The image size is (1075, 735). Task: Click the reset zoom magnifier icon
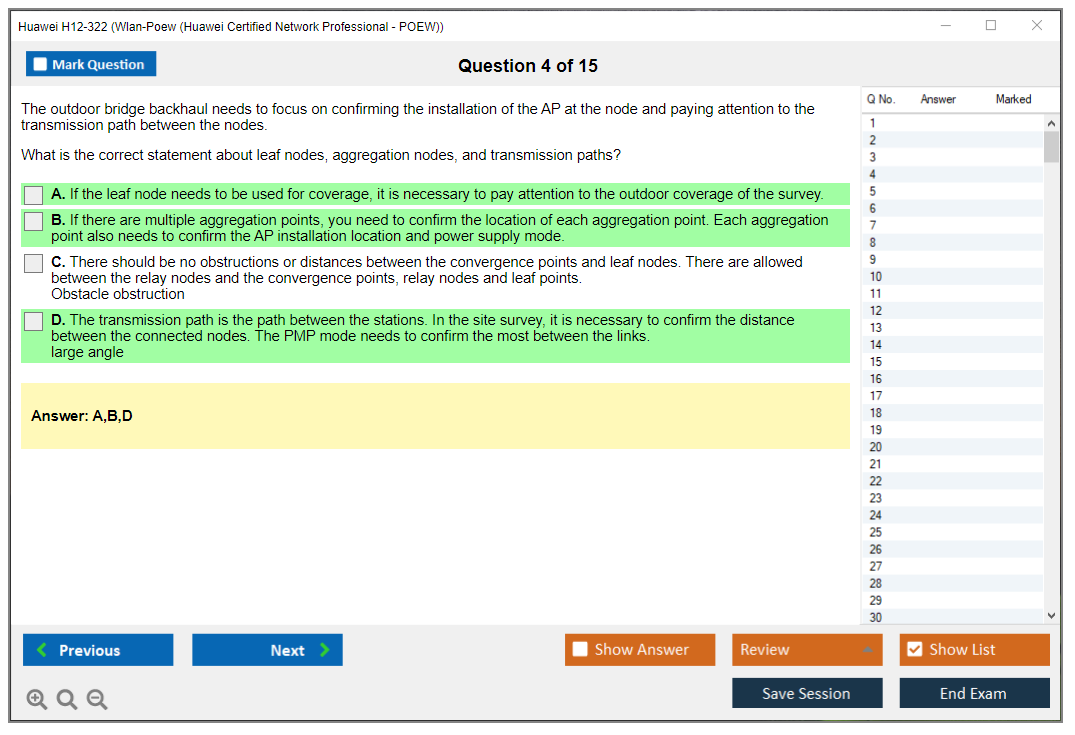pos(67,700)
